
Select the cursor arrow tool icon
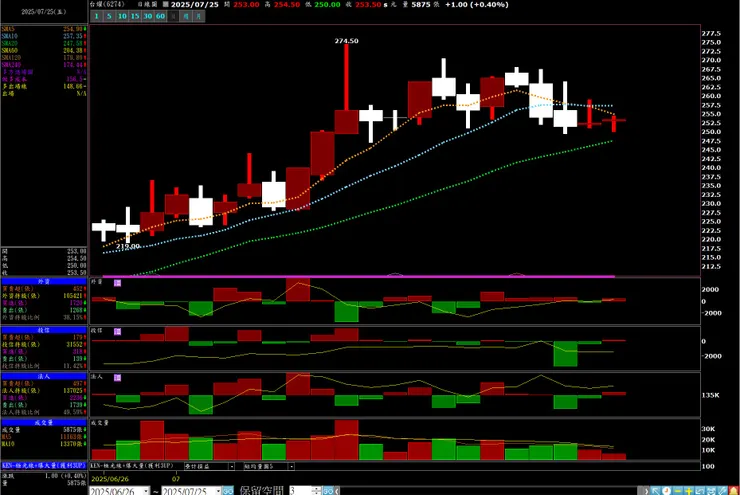[x=655, y=491]
